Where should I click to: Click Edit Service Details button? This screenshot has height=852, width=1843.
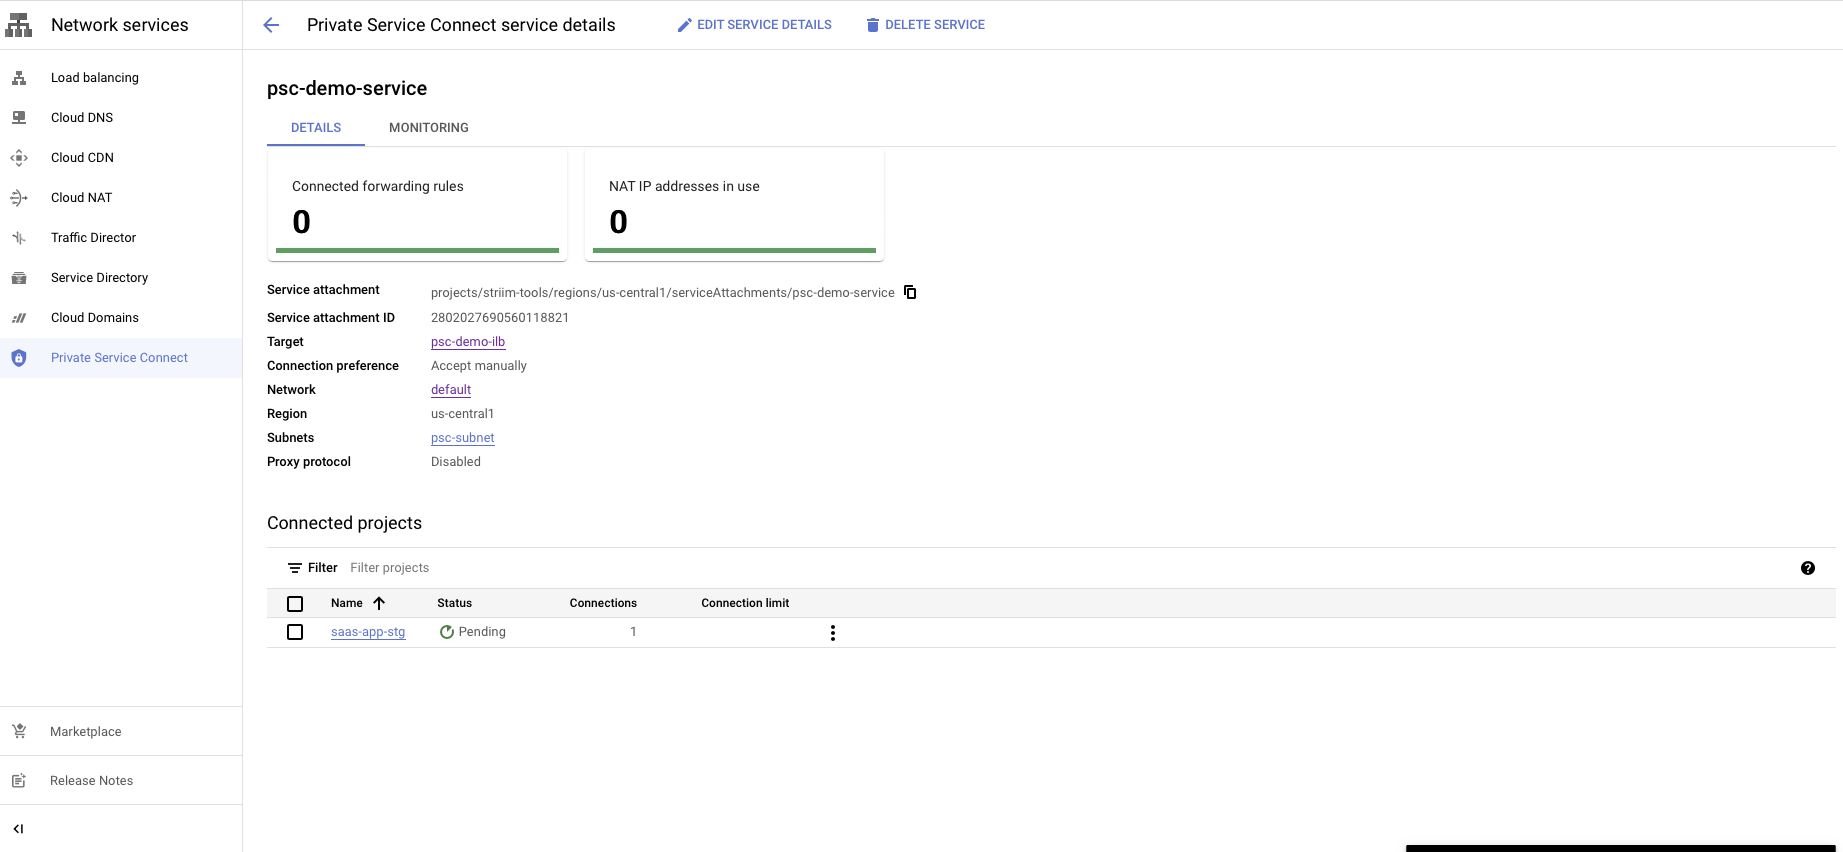click(755, 25)
